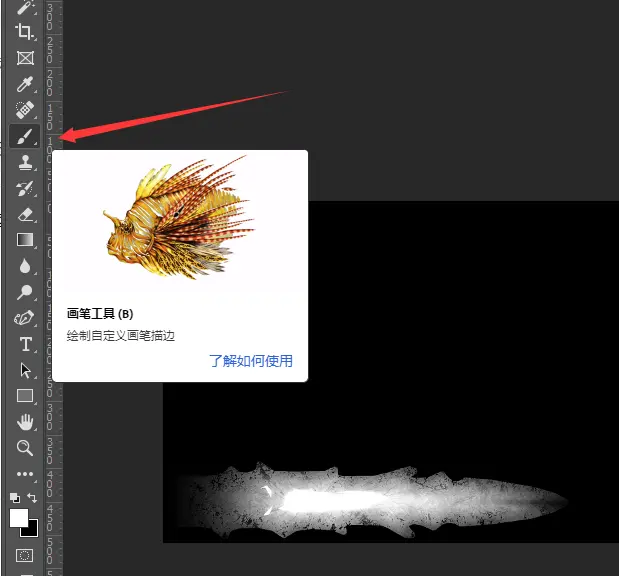
Task: Open the black background color swatch
Action: point(33,531)
